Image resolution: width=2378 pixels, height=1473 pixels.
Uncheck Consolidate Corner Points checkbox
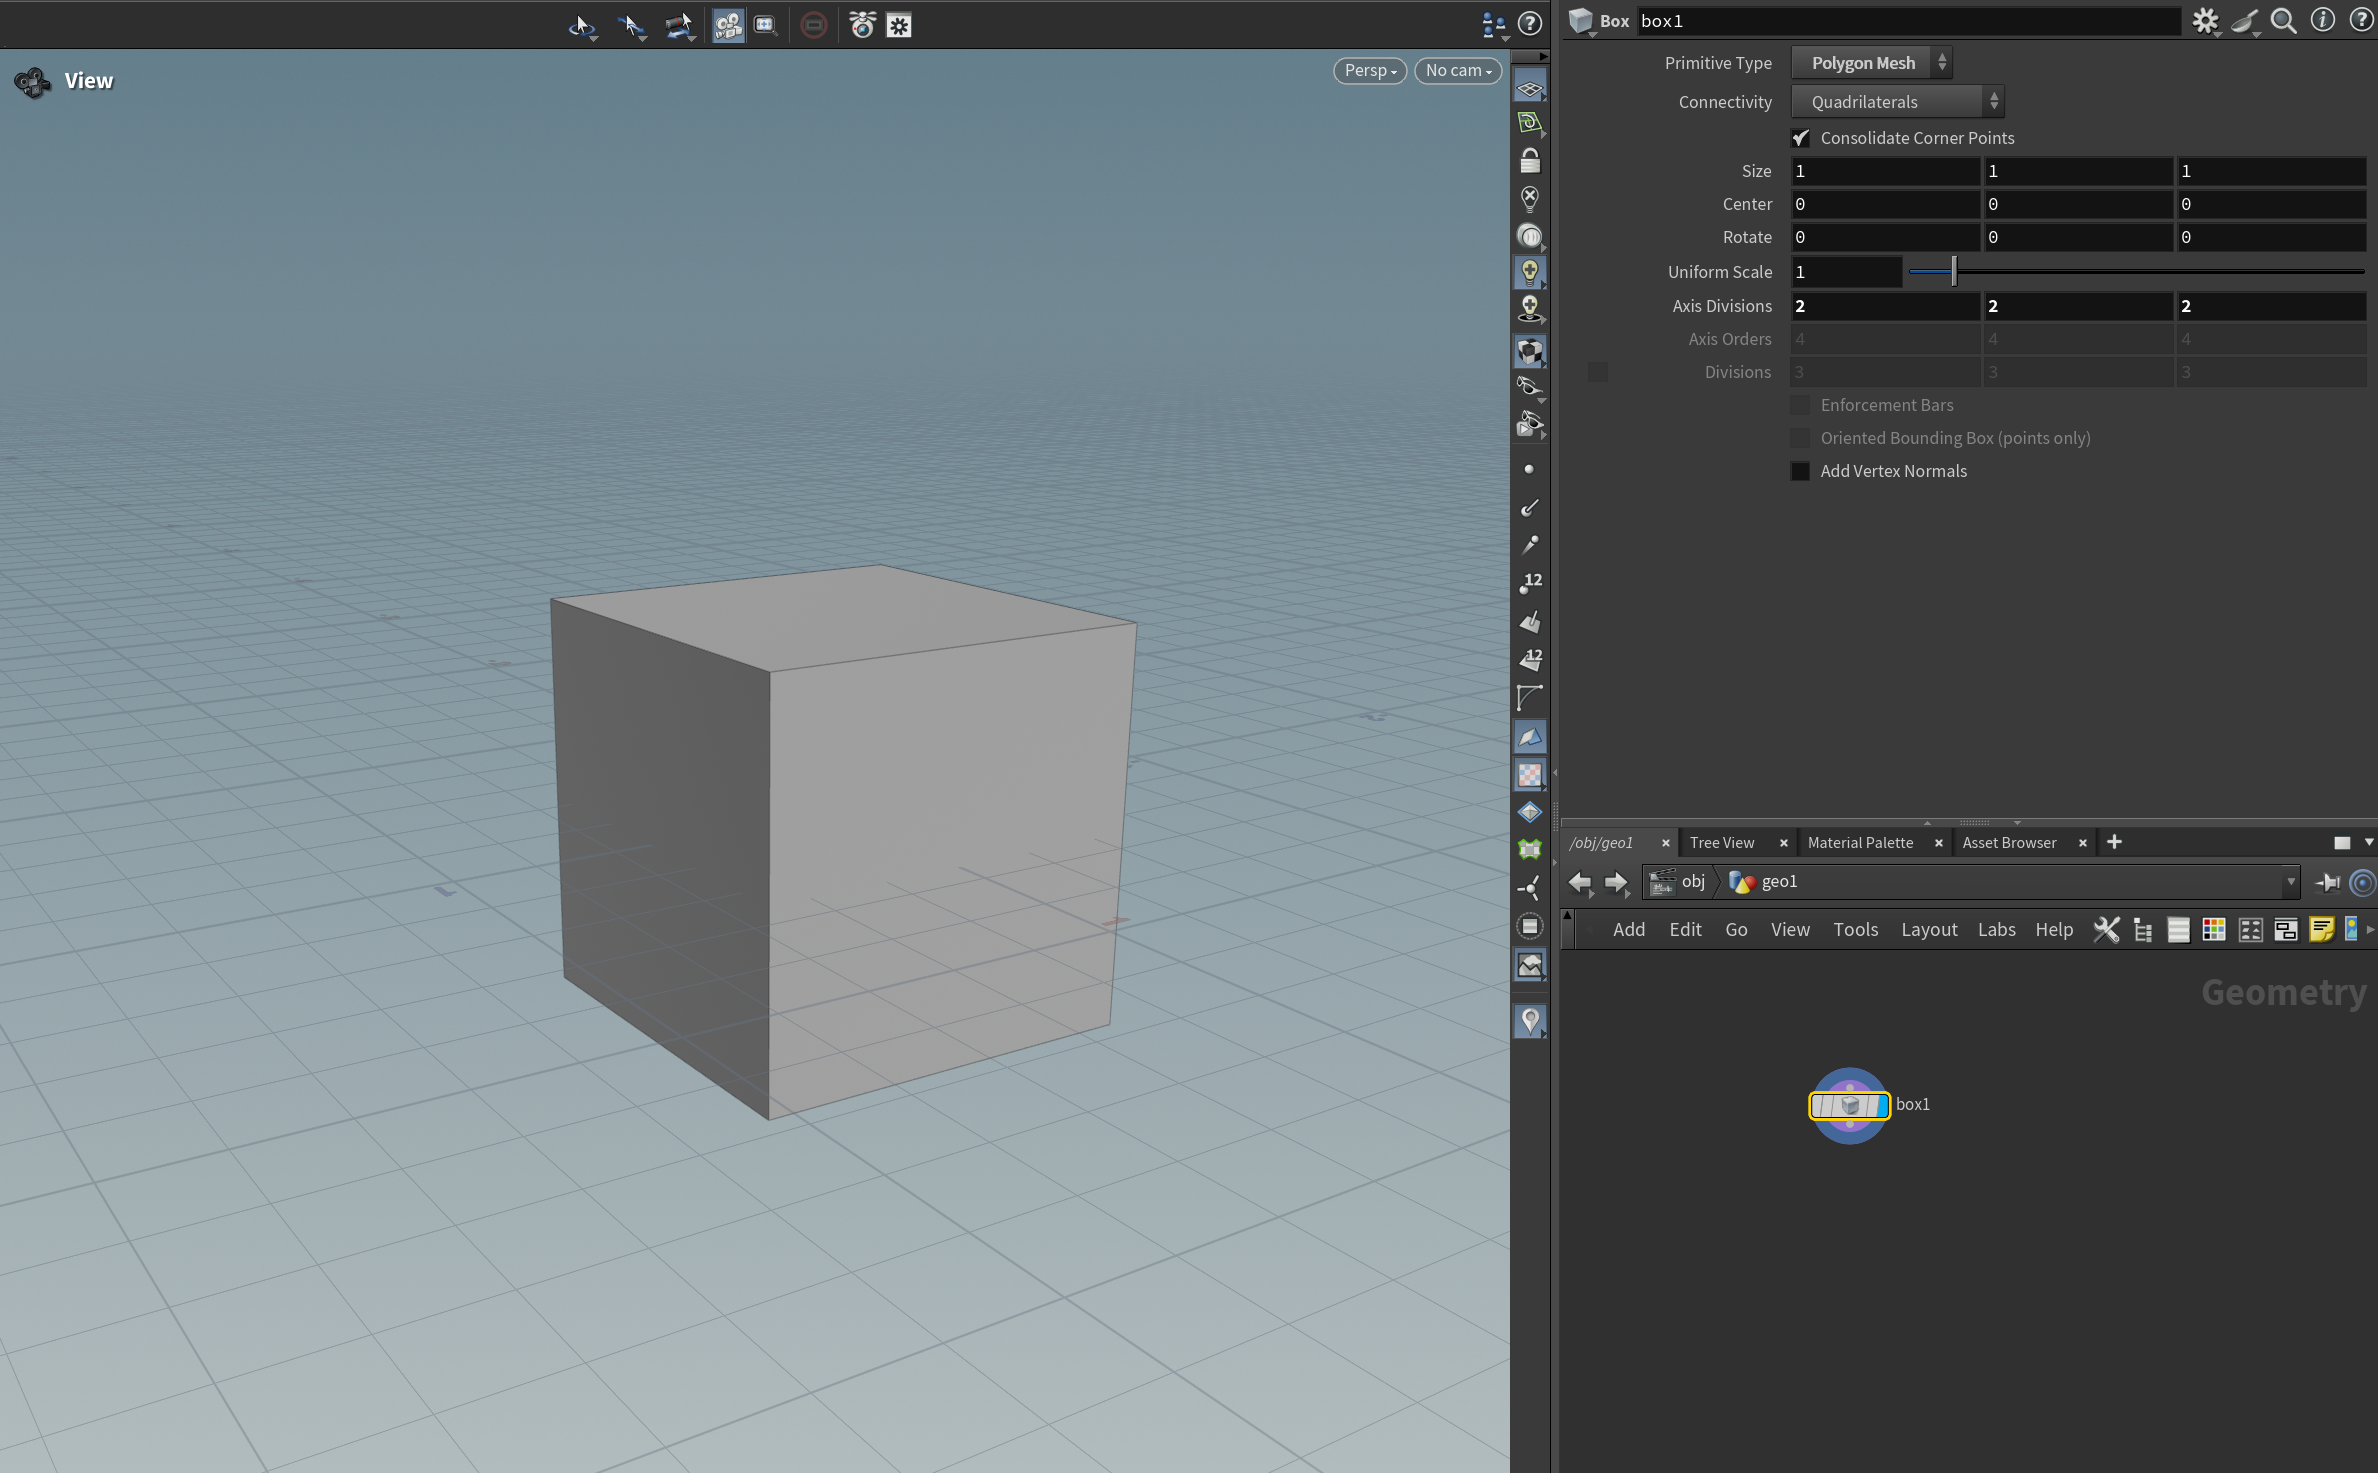1800,138
